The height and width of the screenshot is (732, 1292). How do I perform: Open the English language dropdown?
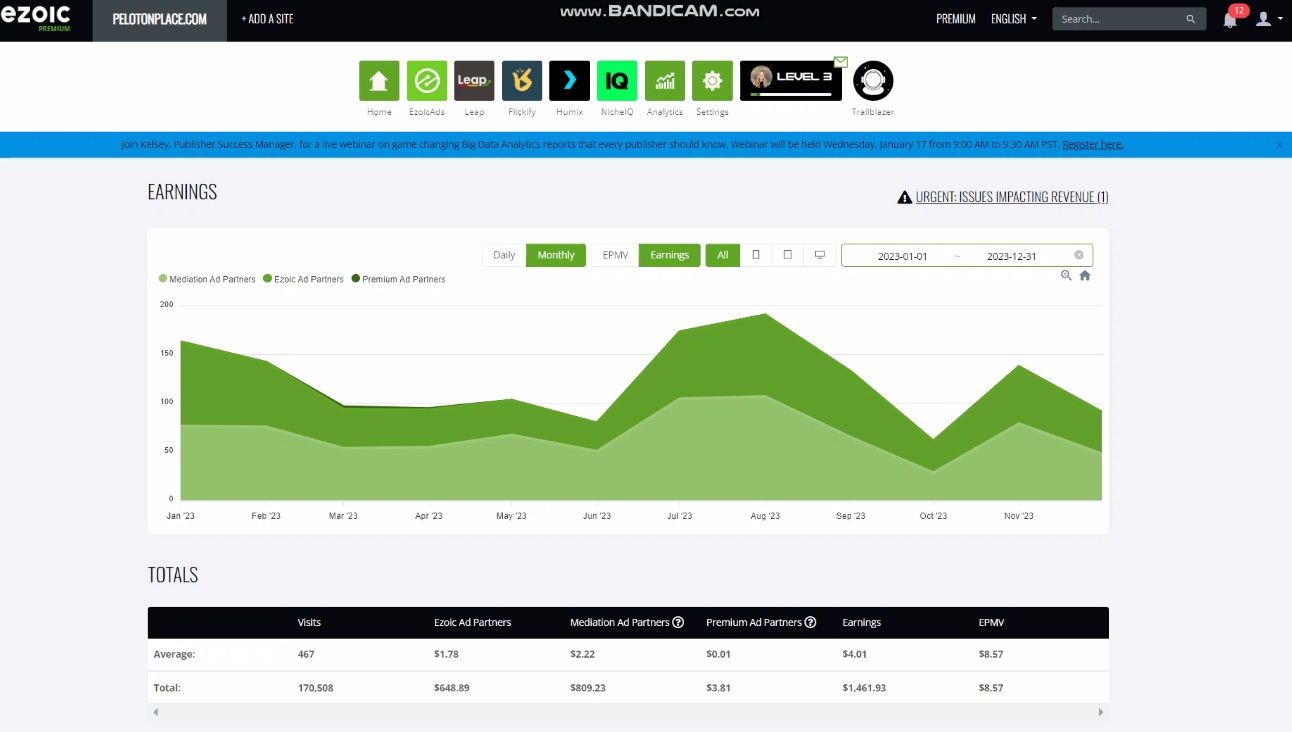point(1014,19)
